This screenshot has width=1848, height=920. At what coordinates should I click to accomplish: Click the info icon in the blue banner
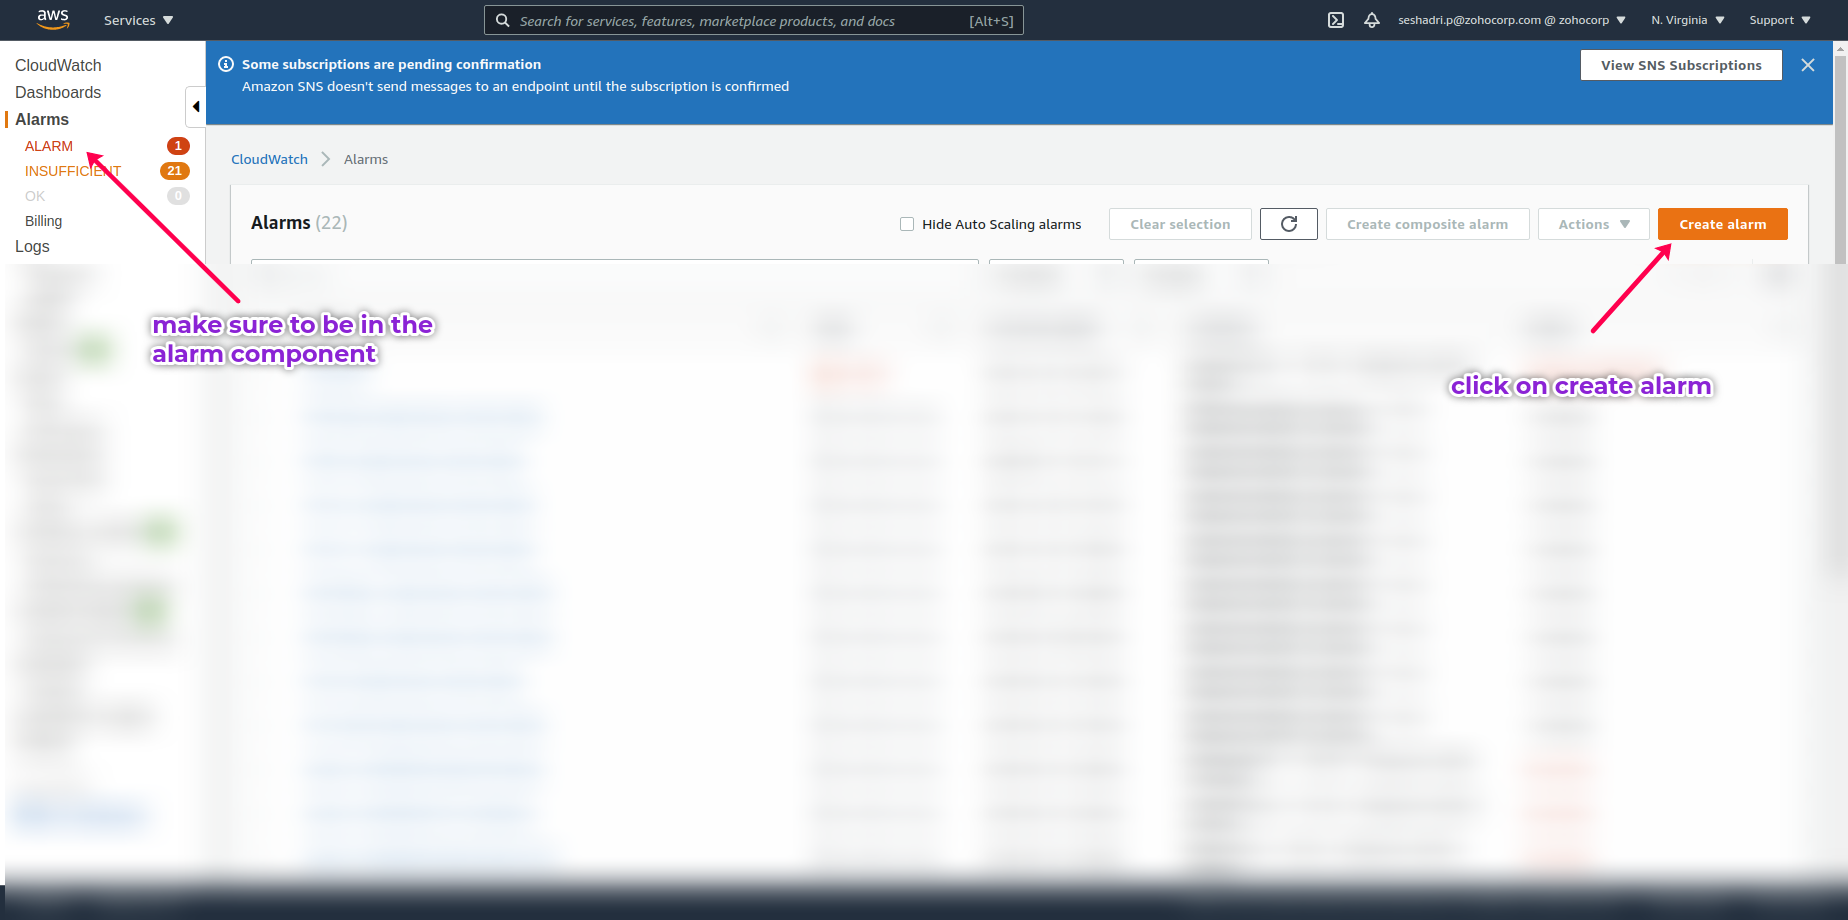(x=226, y=64)
